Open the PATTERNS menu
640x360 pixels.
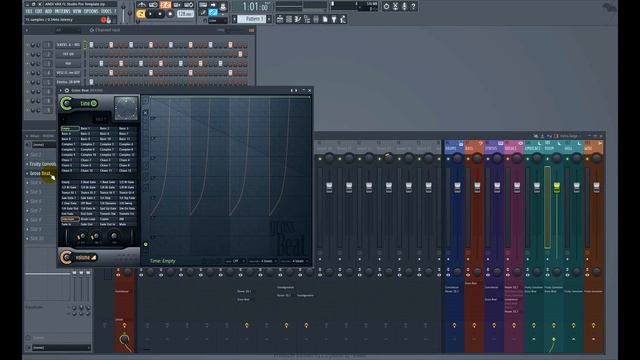coord(62,11)
